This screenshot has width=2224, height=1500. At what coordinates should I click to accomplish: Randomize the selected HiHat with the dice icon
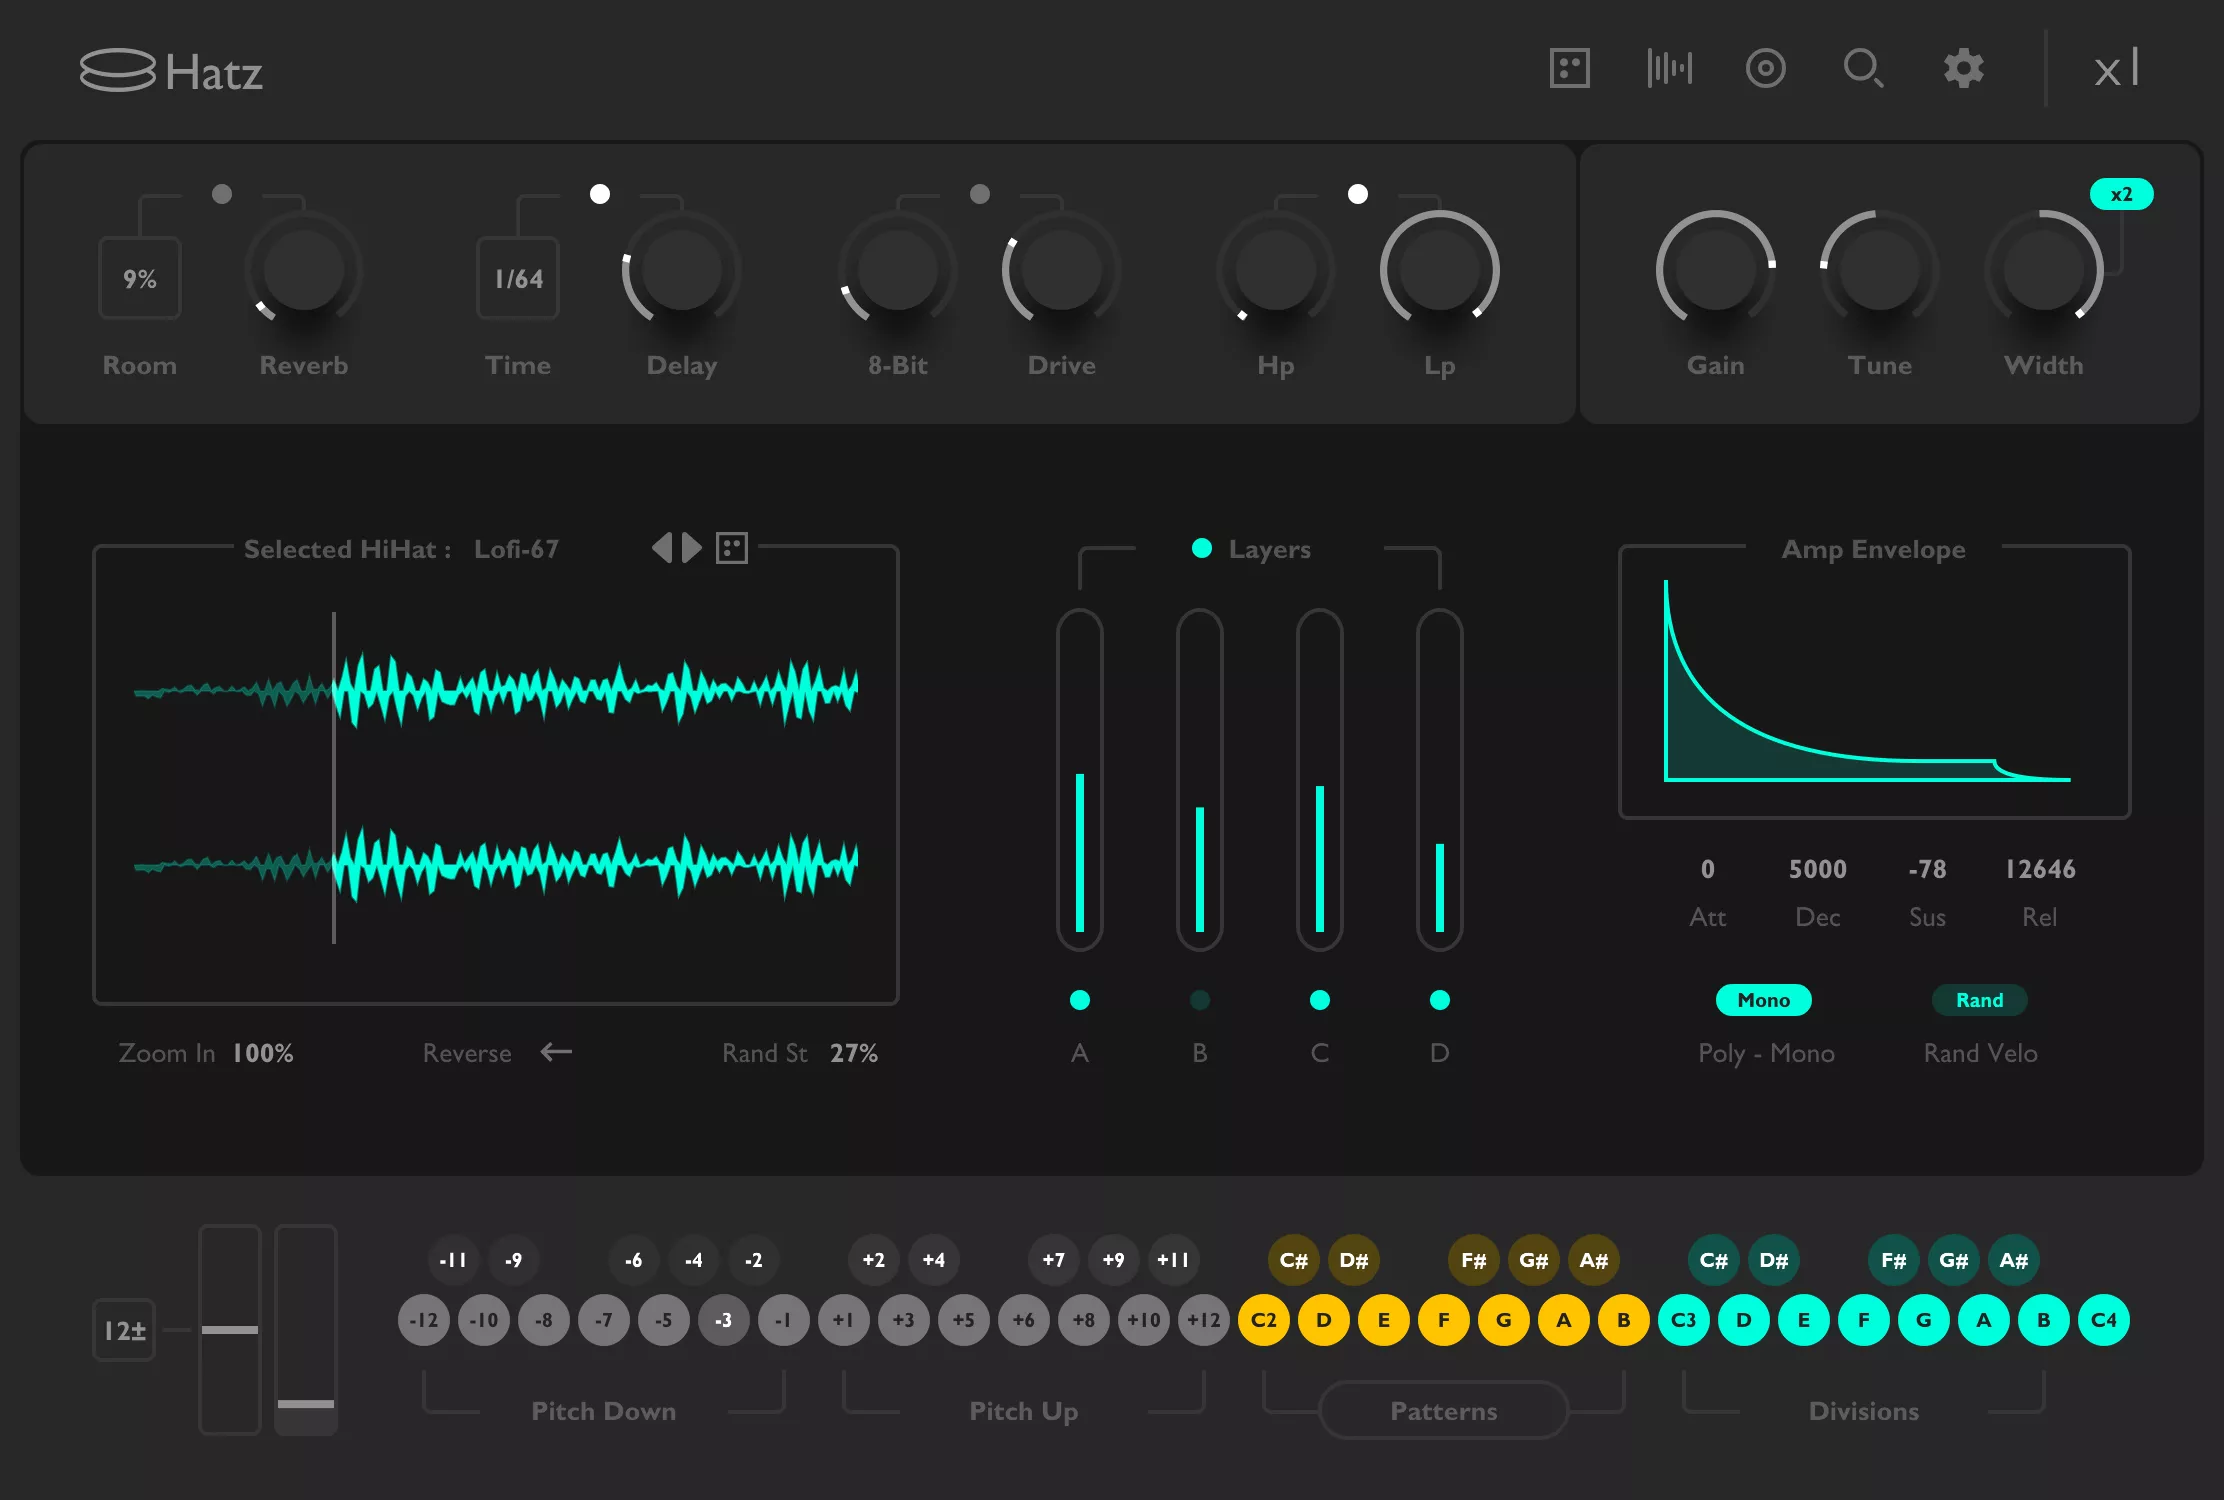(x=733, y=547)
